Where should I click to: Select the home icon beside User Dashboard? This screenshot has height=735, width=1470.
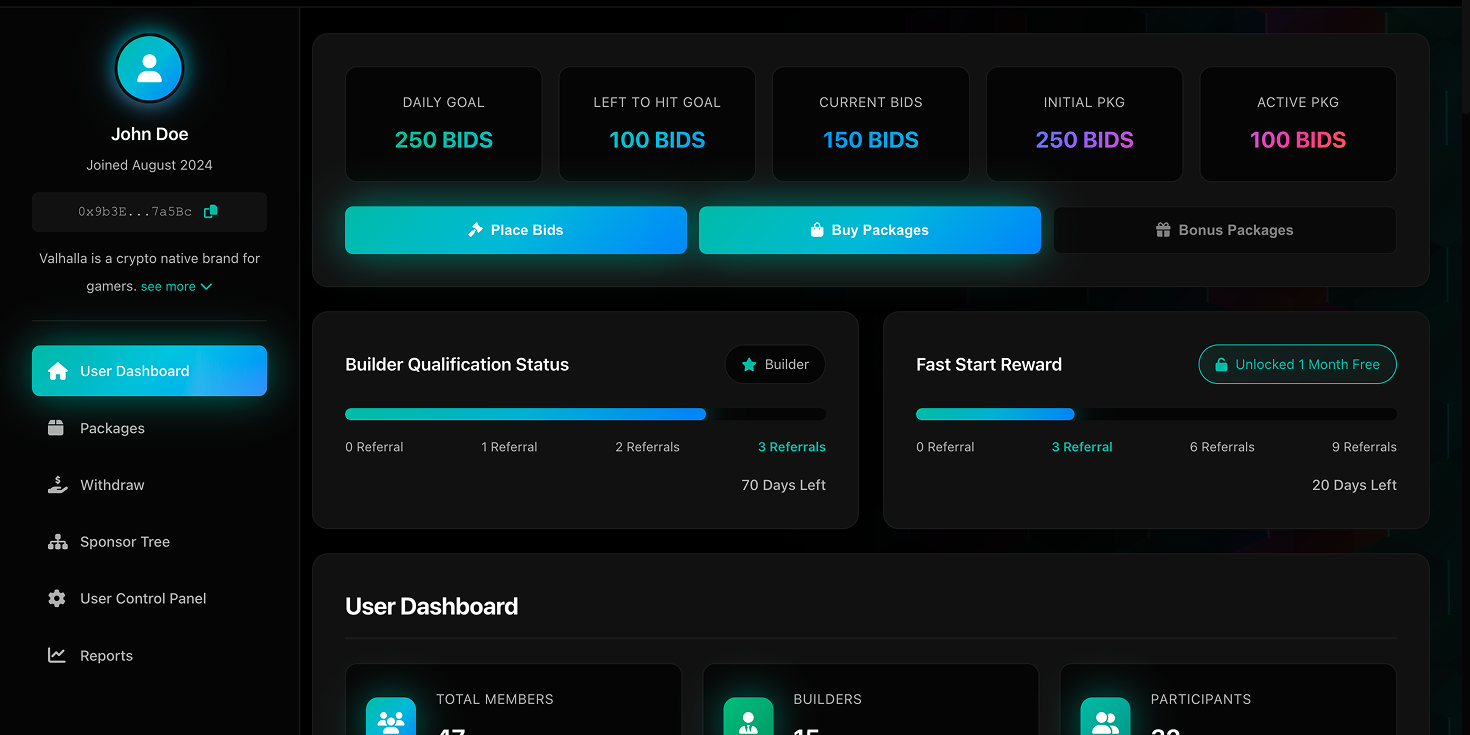[x=58, y=370]
